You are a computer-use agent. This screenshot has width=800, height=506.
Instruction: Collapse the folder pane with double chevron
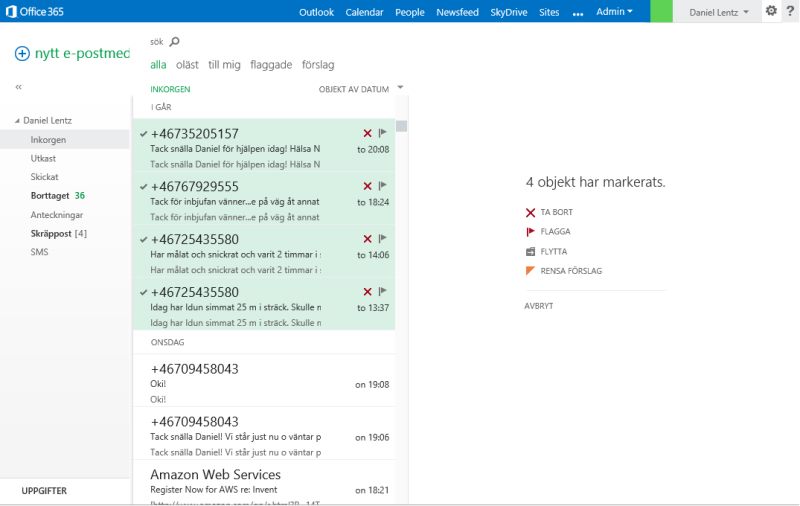pos(19,88)
